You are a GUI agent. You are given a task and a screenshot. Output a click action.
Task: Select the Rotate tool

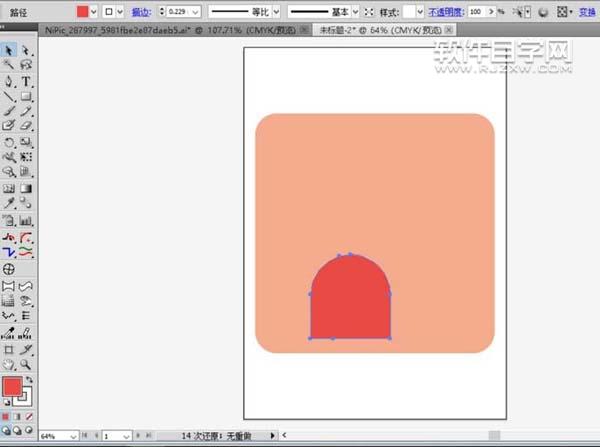click(9, 142)
